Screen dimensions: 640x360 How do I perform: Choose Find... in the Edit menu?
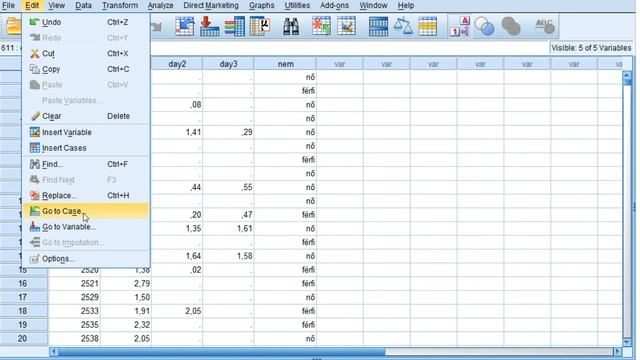point(86,164)
